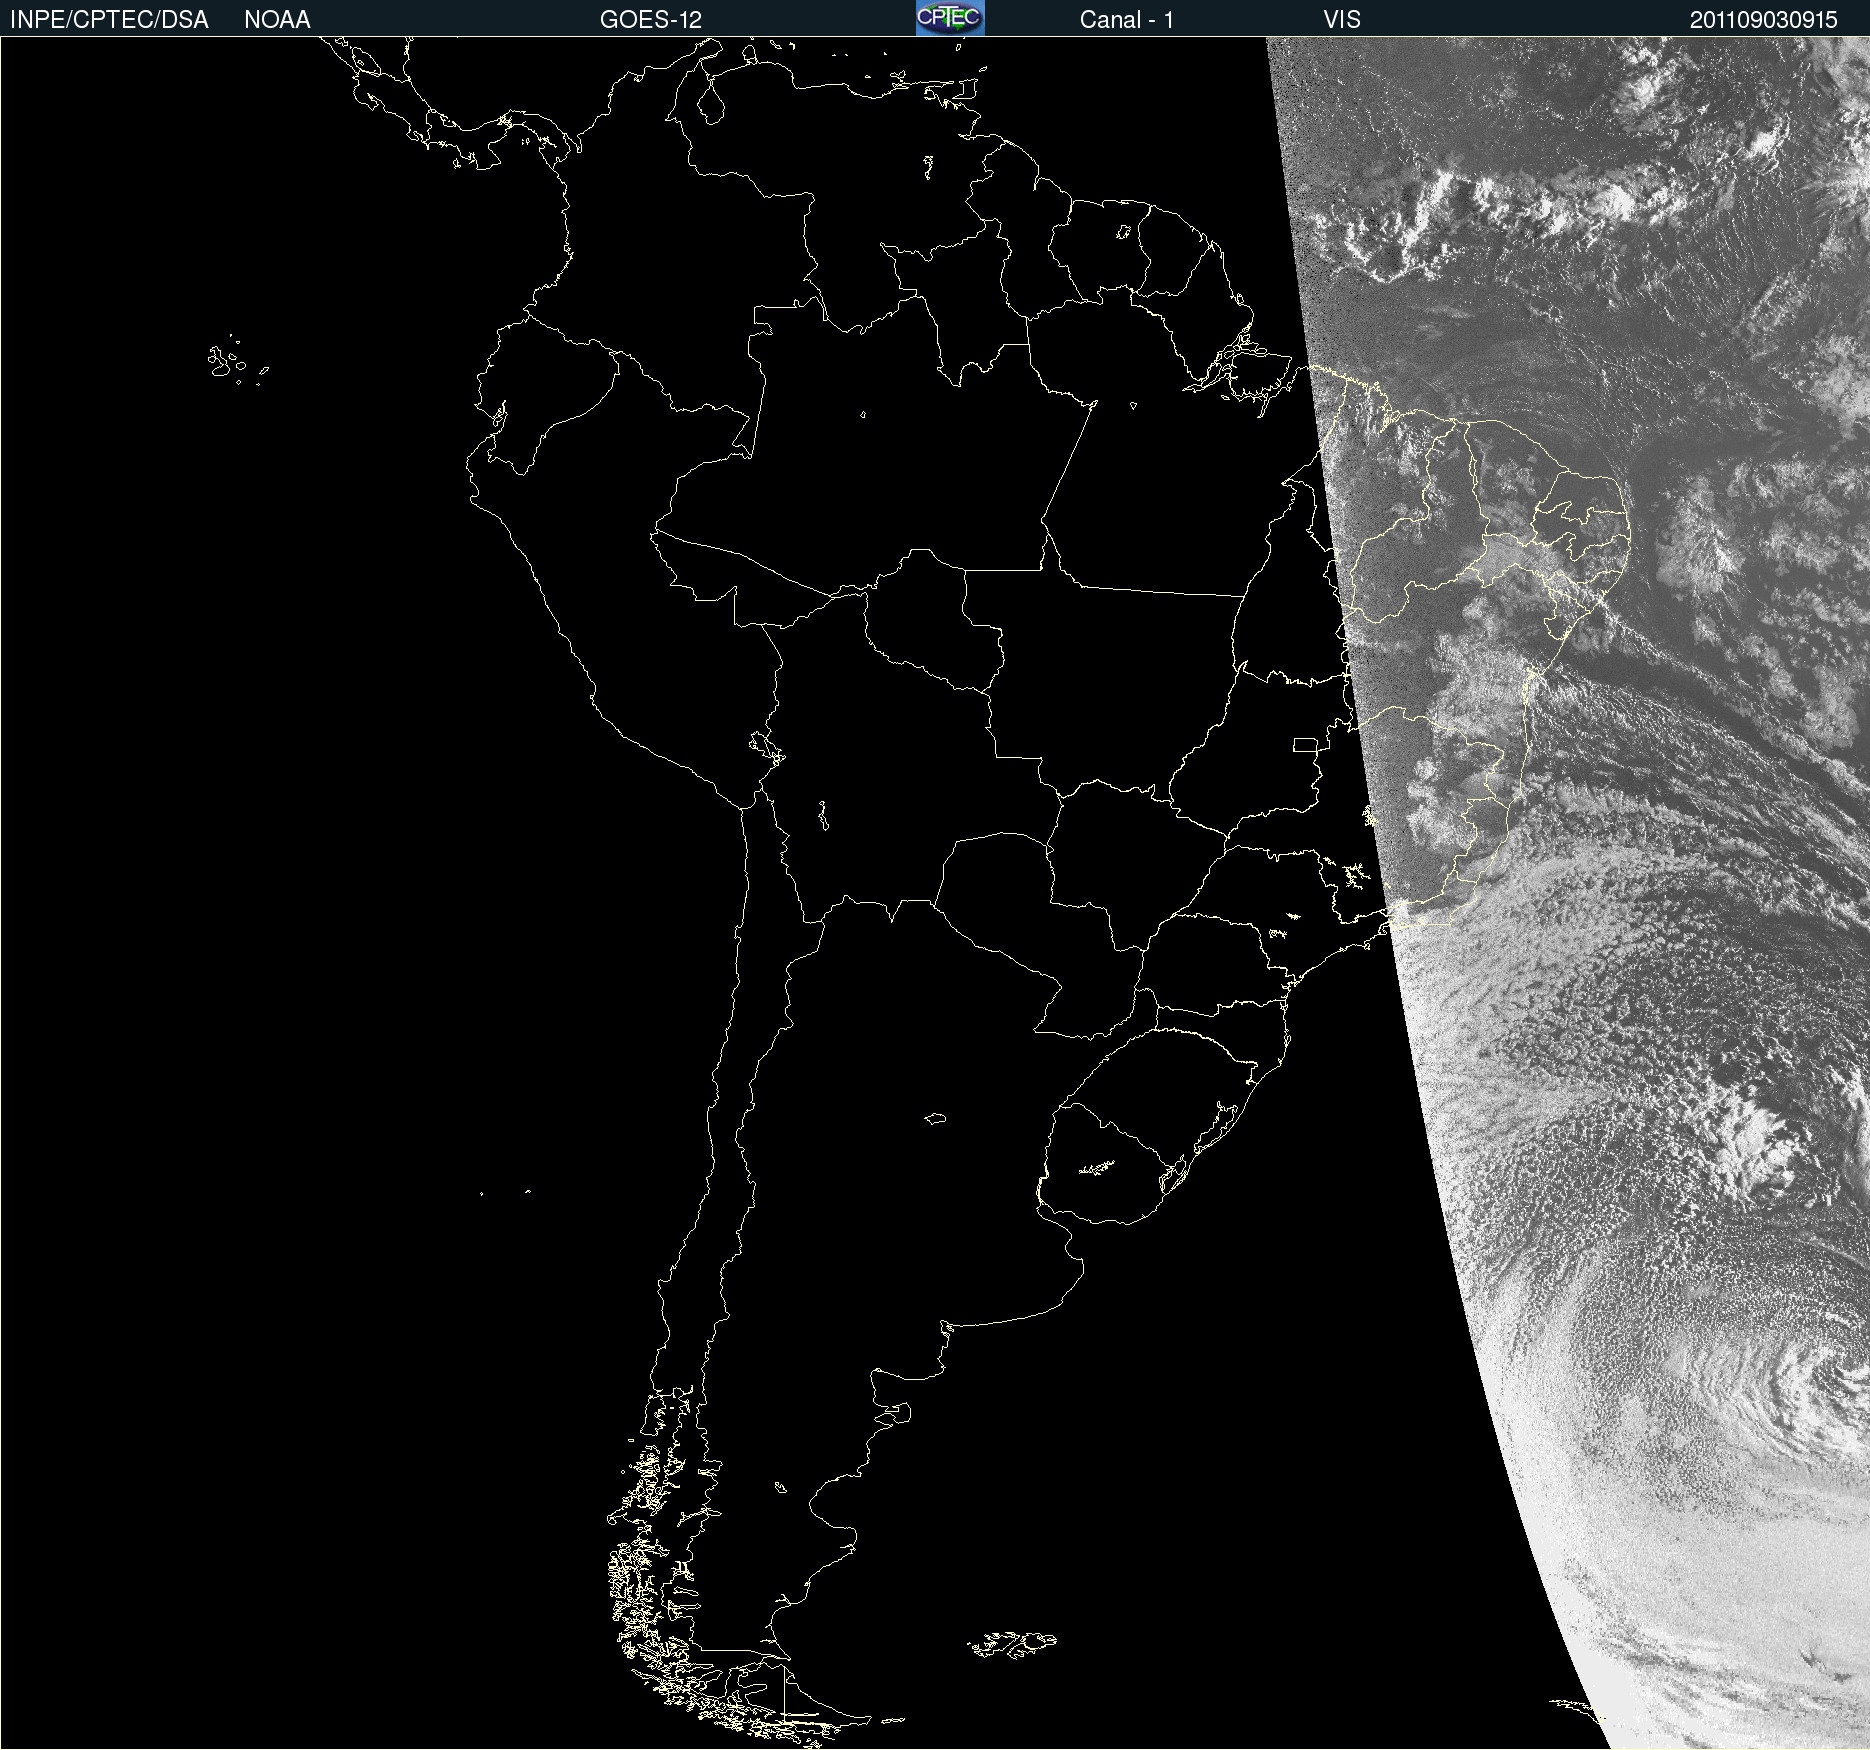The image size is (1870, 1750).
Task: Click the Falkland Islands outline on map
Action: pos(1012,1644)
